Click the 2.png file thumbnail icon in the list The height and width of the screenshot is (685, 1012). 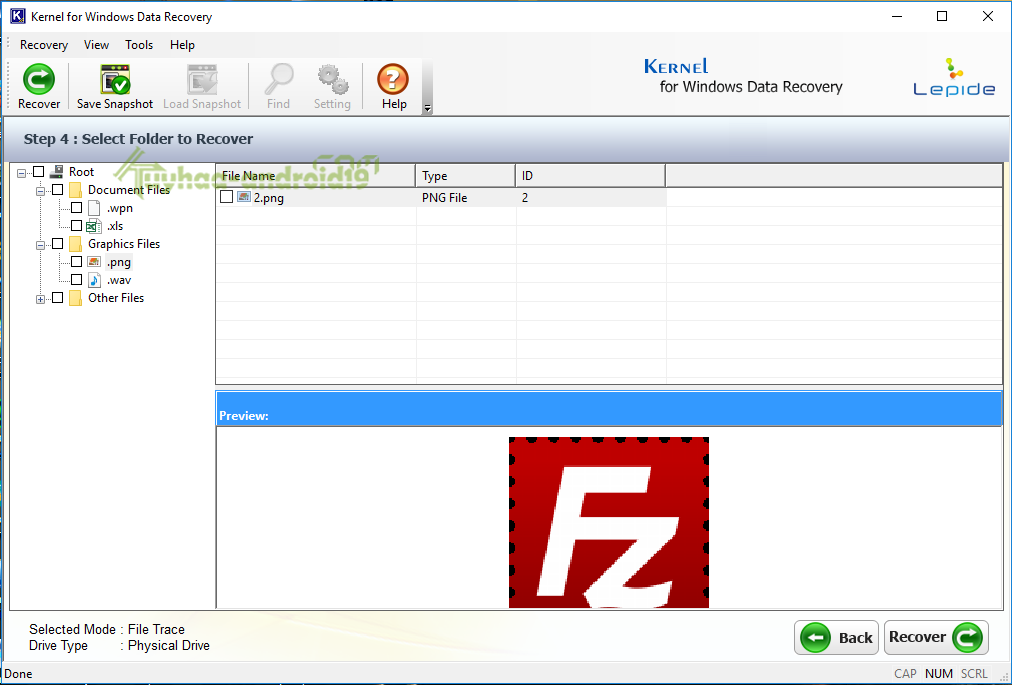coord(244,197)
